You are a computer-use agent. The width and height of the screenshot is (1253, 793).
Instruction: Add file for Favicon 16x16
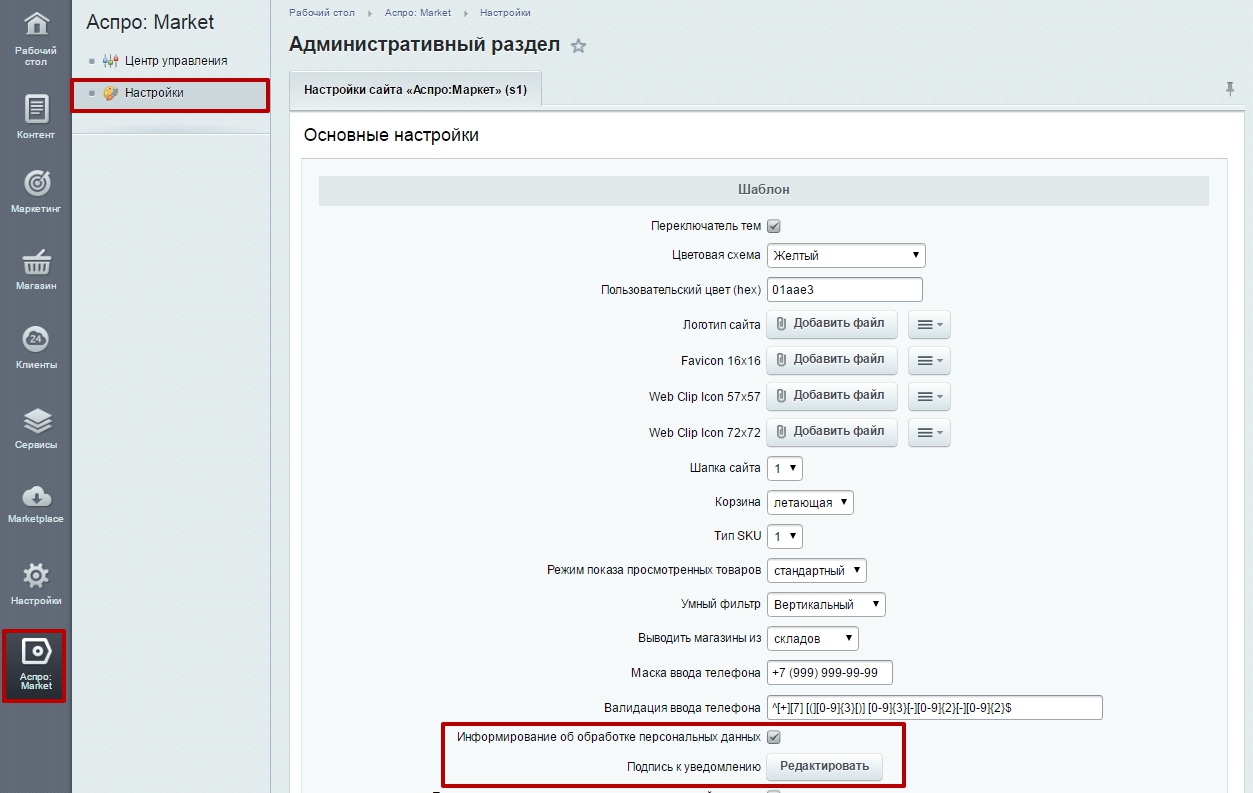pos(832,360)
